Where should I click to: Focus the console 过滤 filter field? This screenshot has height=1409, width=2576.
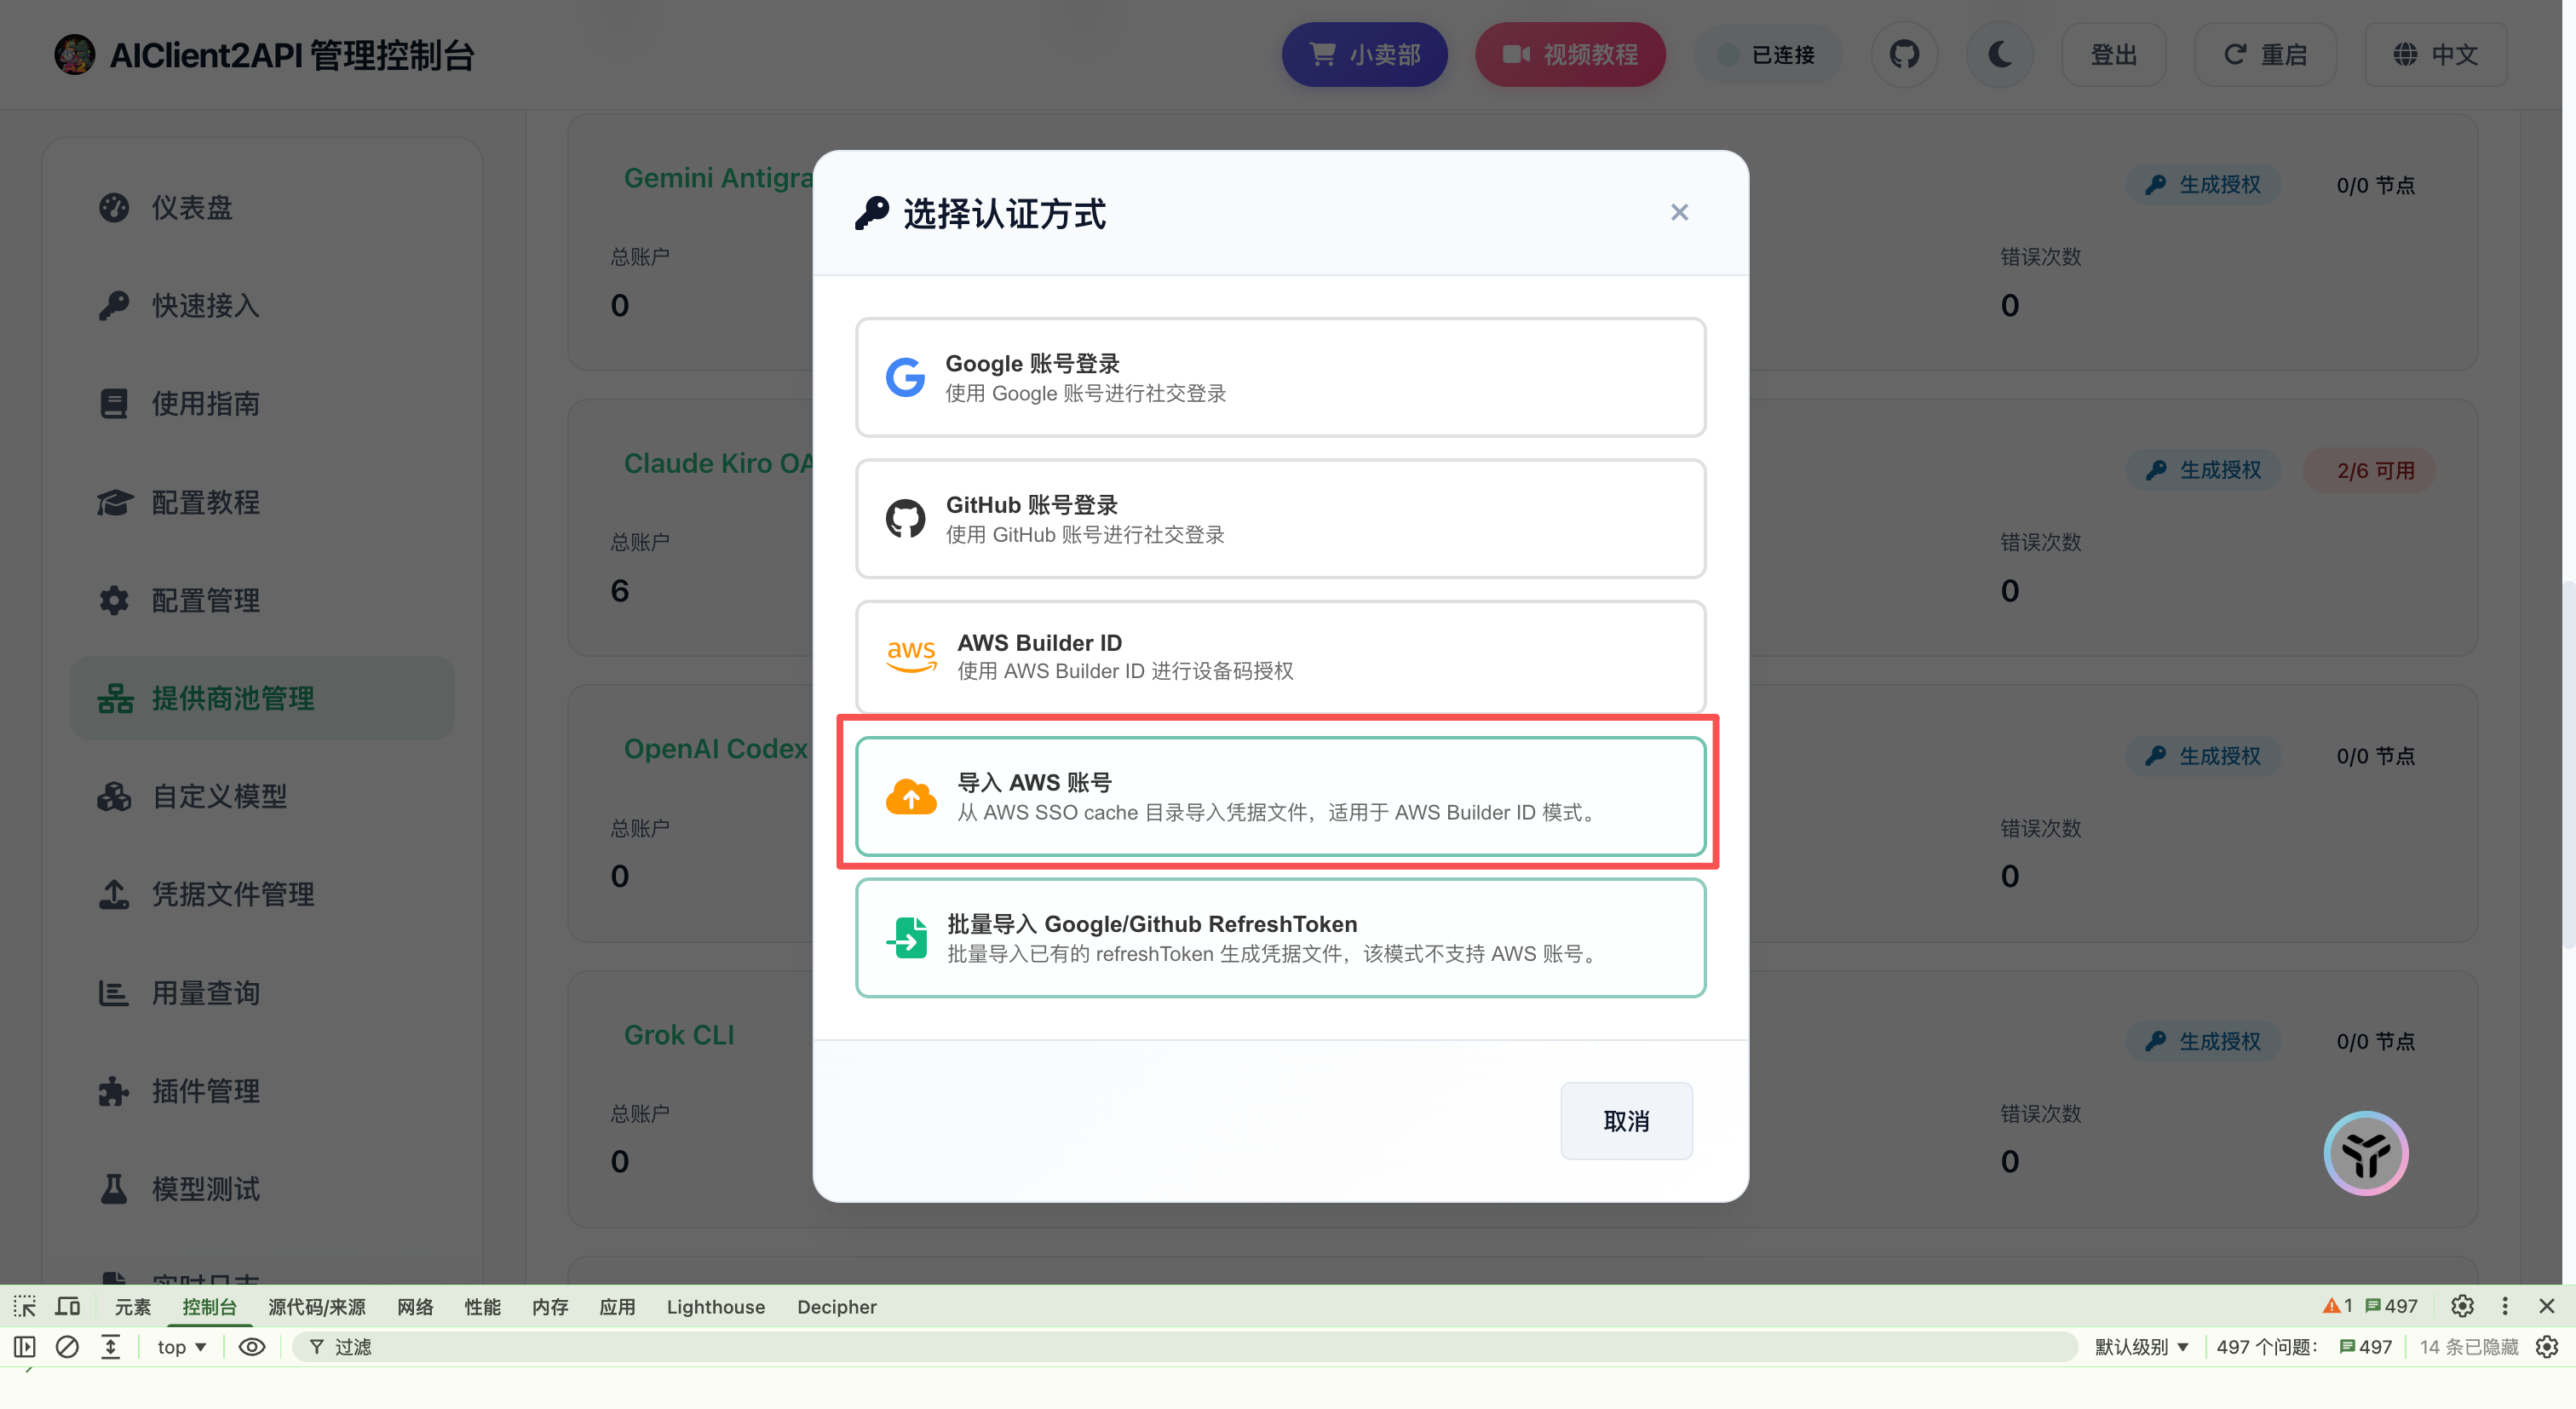[1184, 1347]
